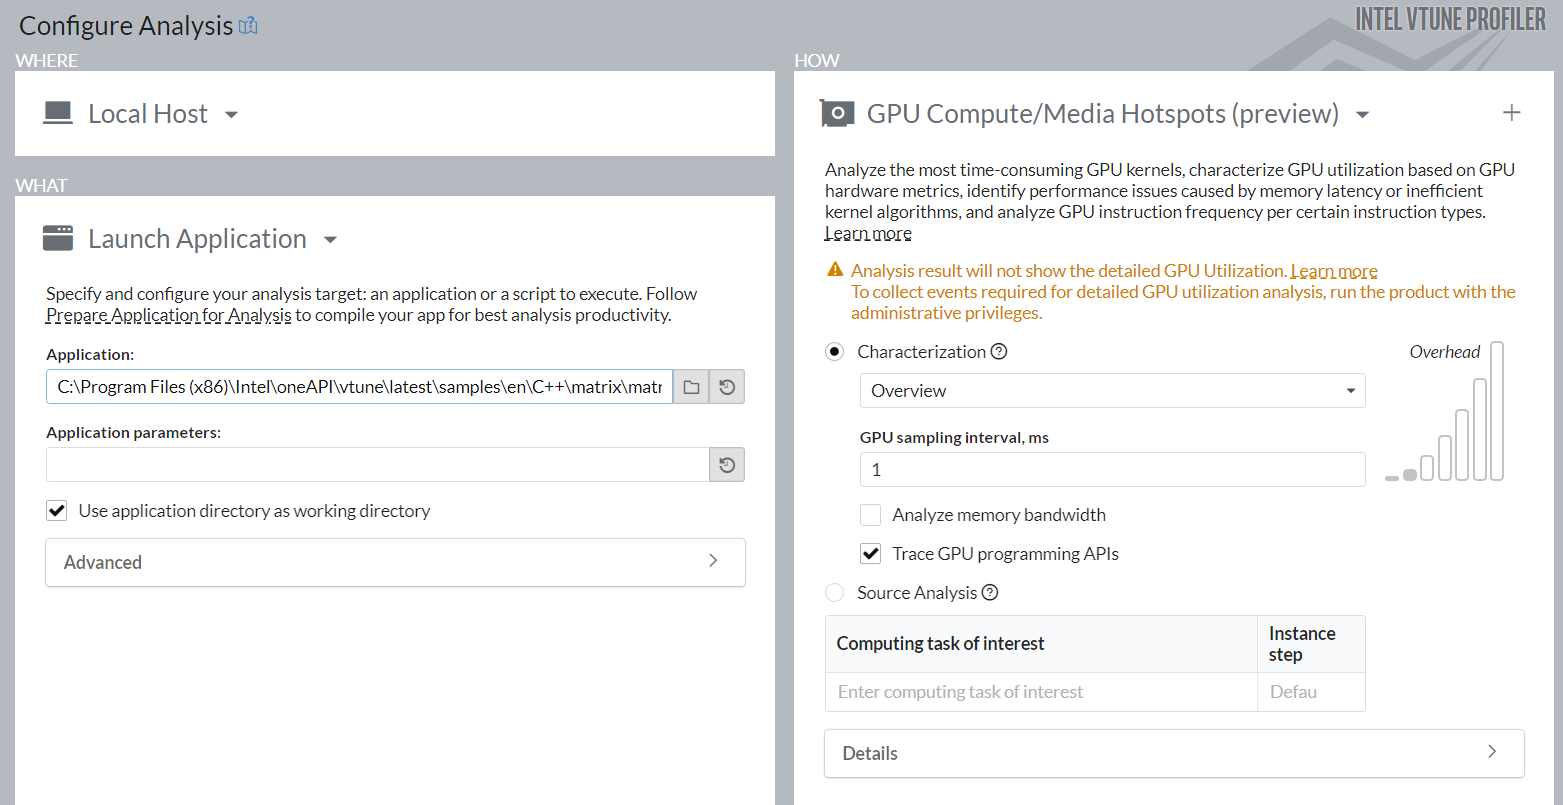Click the GPU Compute/Media Hotspots card icon
Screen dimensions: 1563x805
click(x=837, y=113)
